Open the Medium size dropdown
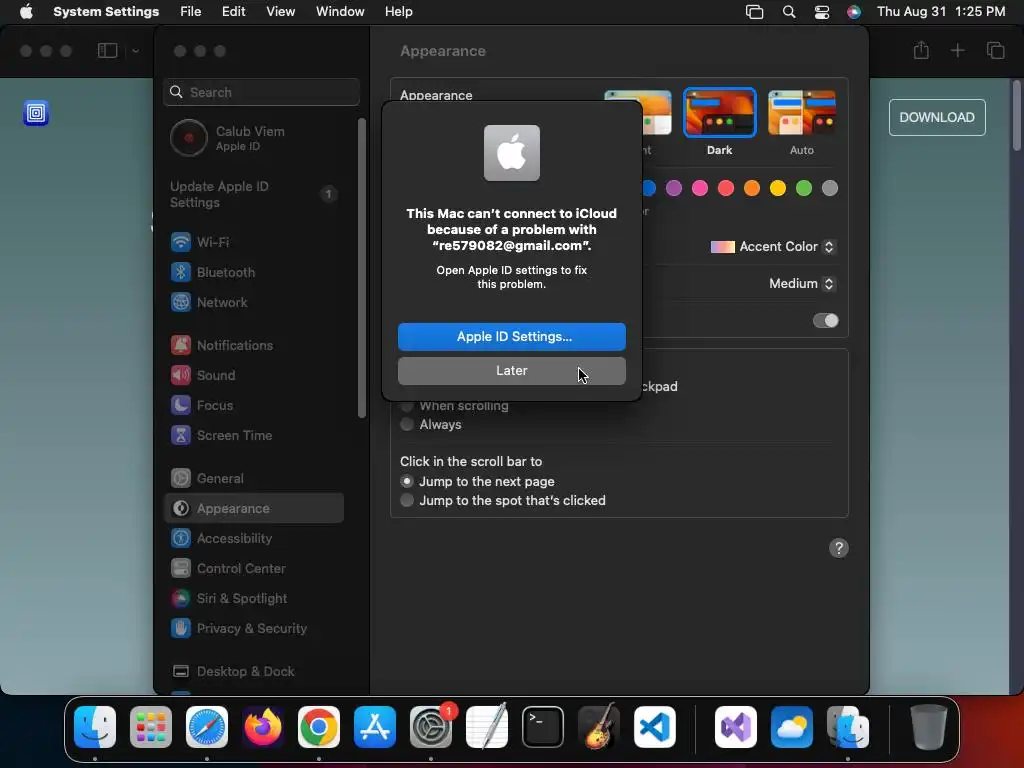This screenshot has height=768, width=1024. pyautogui.click(x=802, y=283)
